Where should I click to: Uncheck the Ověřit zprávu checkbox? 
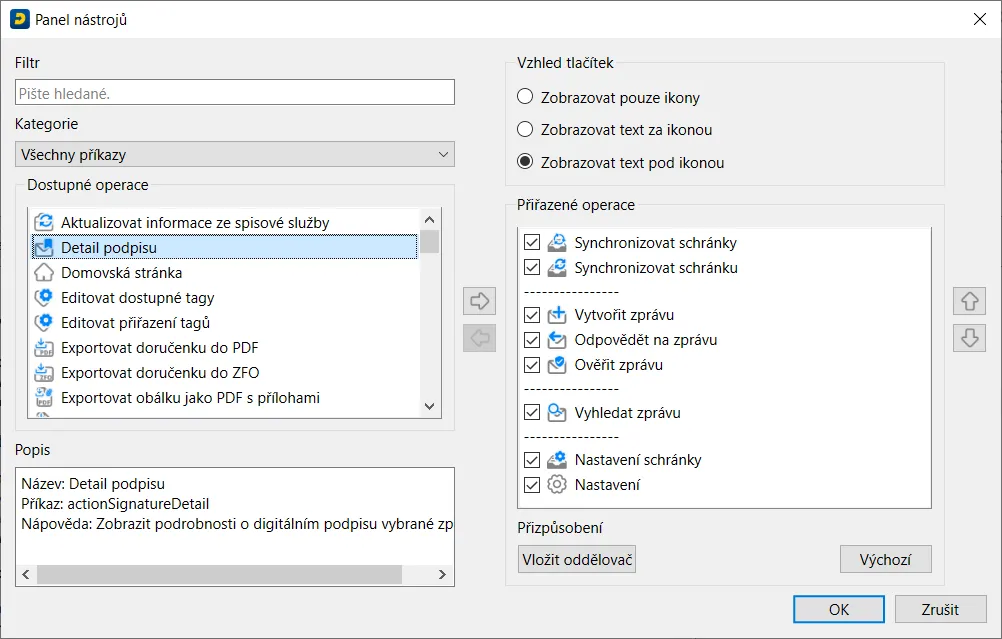click(x=532, y=365)
